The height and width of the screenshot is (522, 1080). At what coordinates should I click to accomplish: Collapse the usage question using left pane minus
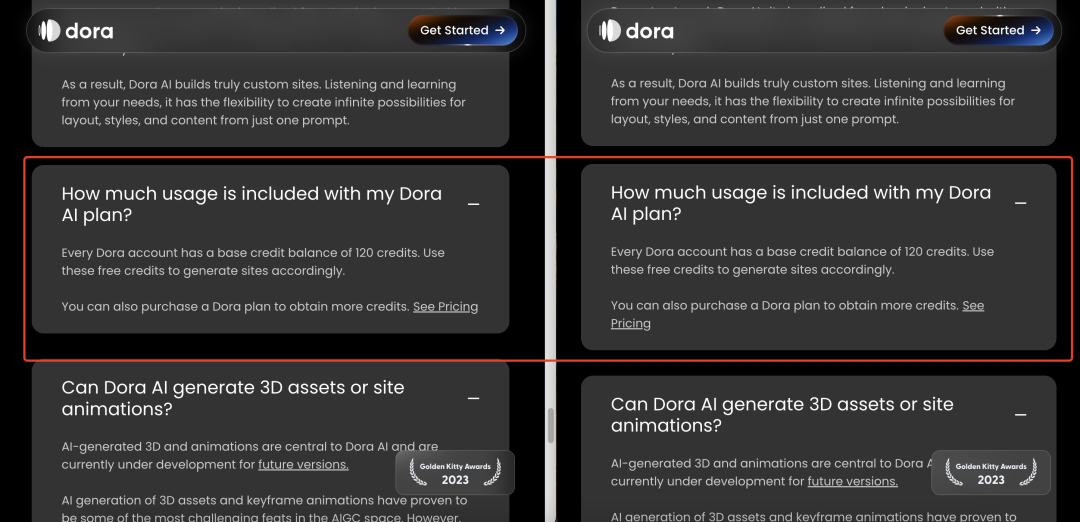[473, 204]
